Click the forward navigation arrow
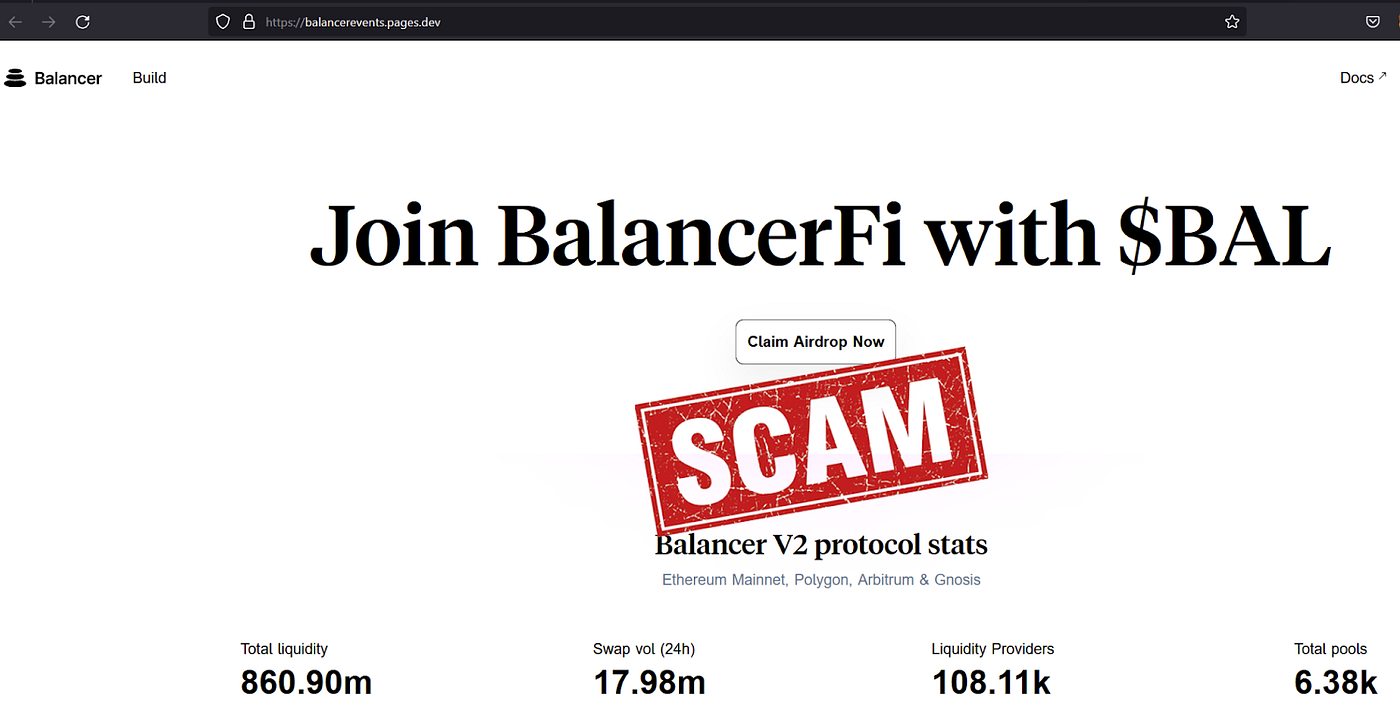 click(48, 21)
